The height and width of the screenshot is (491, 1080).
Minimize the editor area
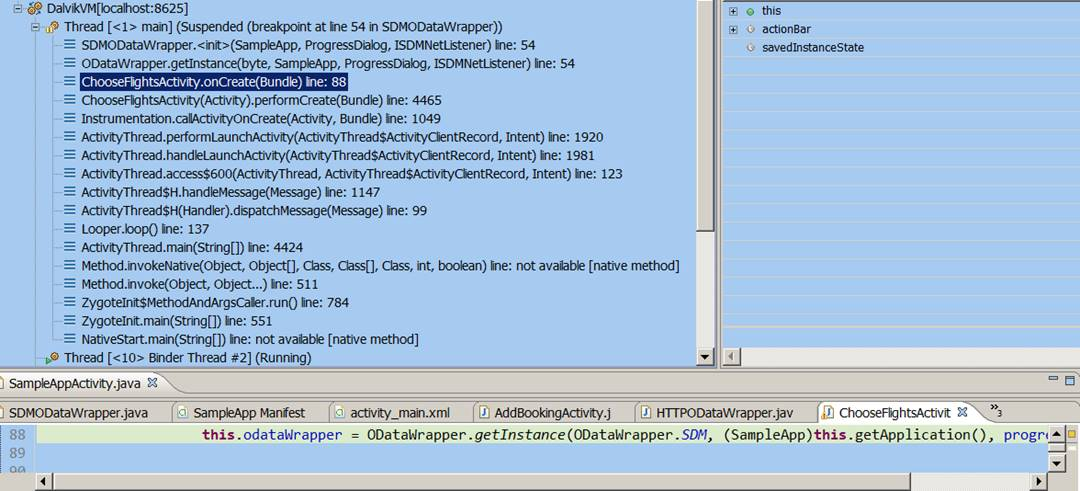pyautogui.click(x=1053, y=379)
